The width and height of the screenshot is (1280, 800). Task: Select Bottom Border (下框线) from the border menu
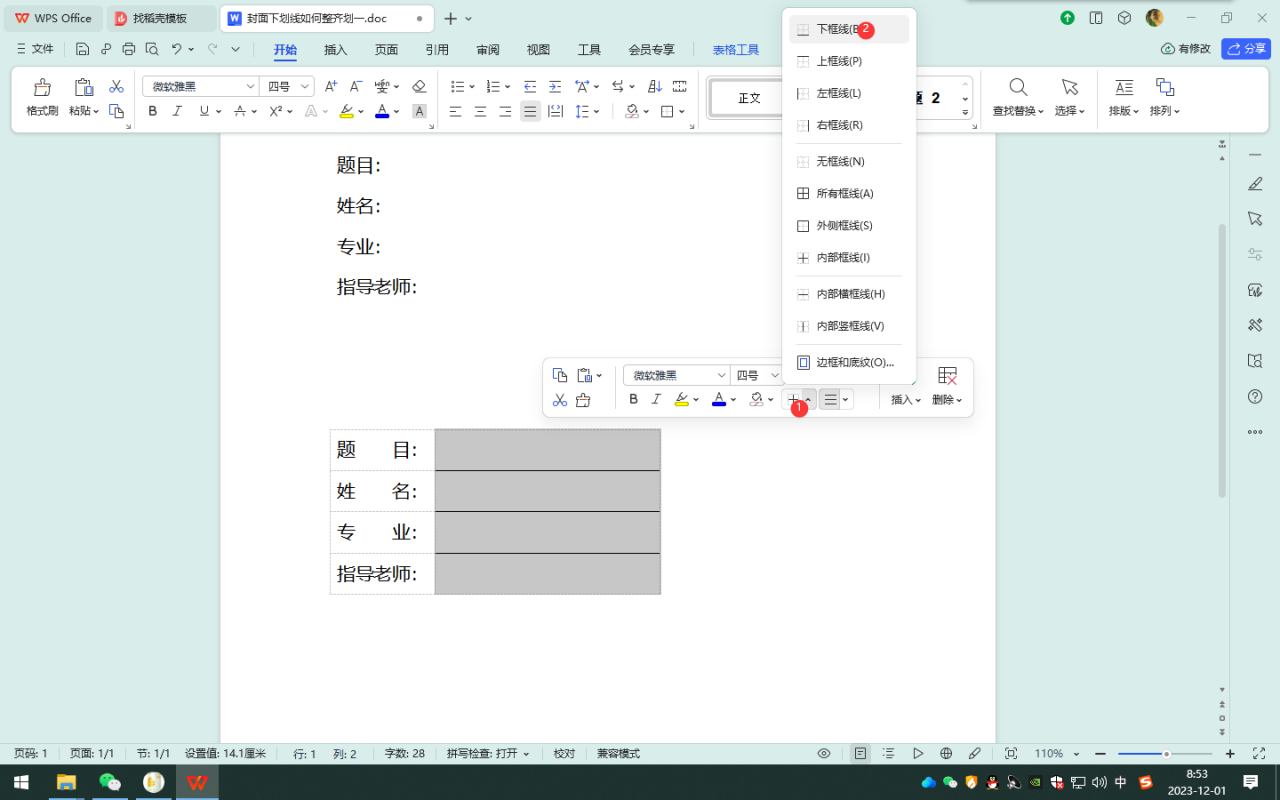coord(849,29)
